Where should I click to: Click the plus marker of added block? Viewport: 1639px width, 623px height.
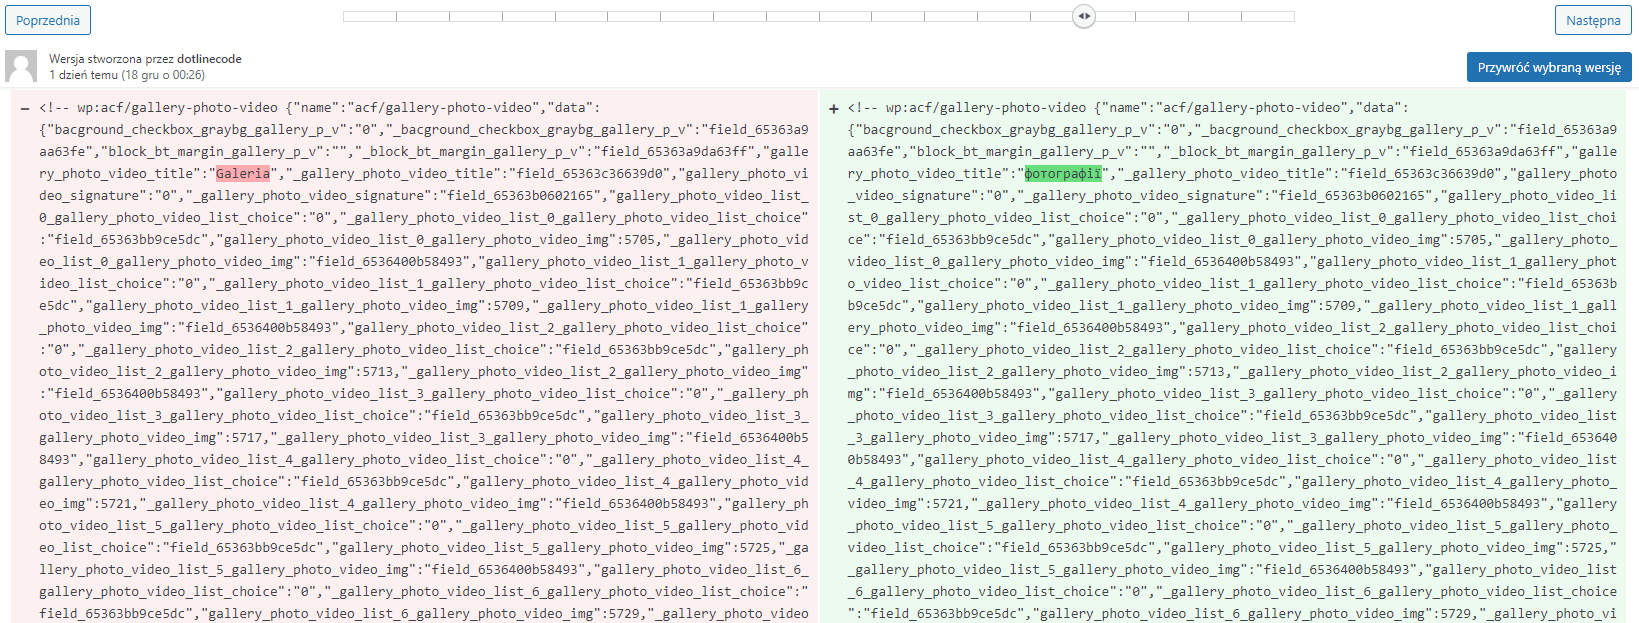pos(833,108)
